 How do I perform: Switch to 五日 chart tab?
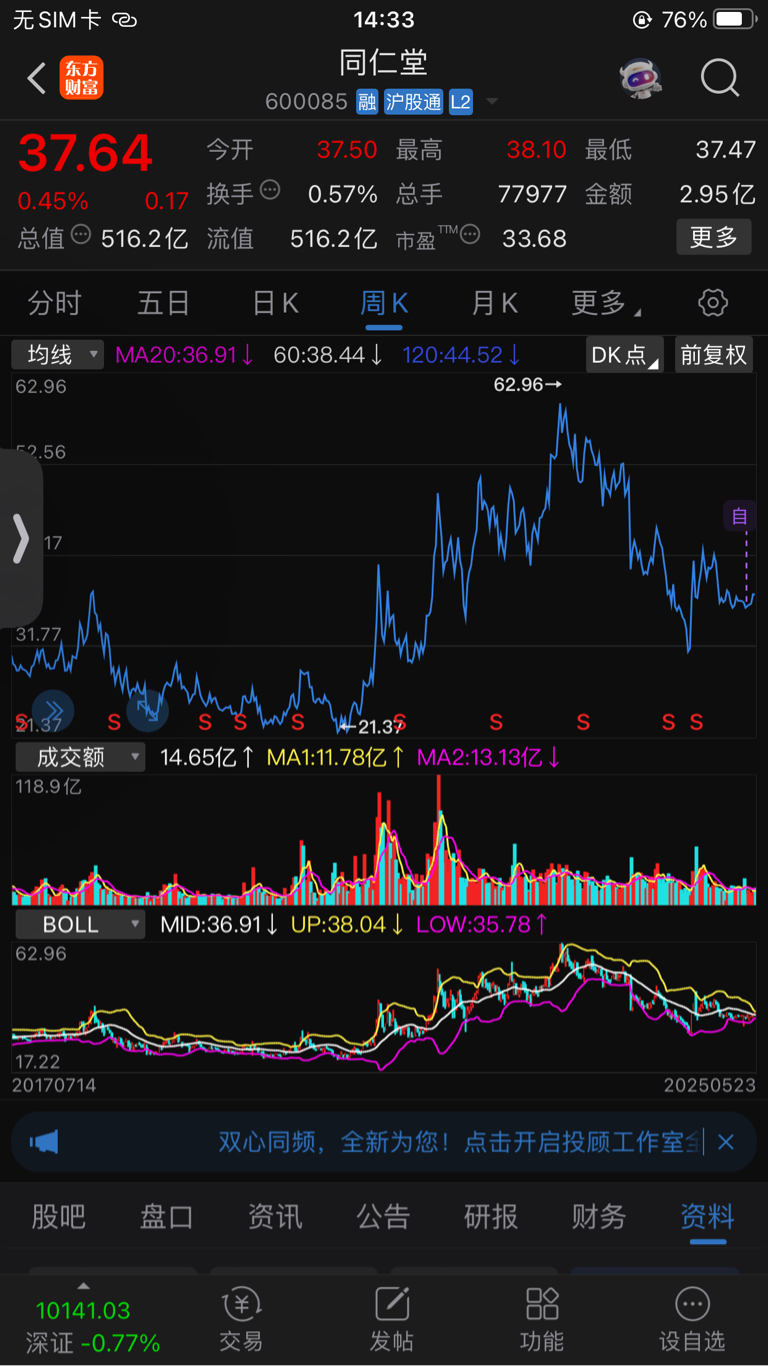tap(163, 303)
